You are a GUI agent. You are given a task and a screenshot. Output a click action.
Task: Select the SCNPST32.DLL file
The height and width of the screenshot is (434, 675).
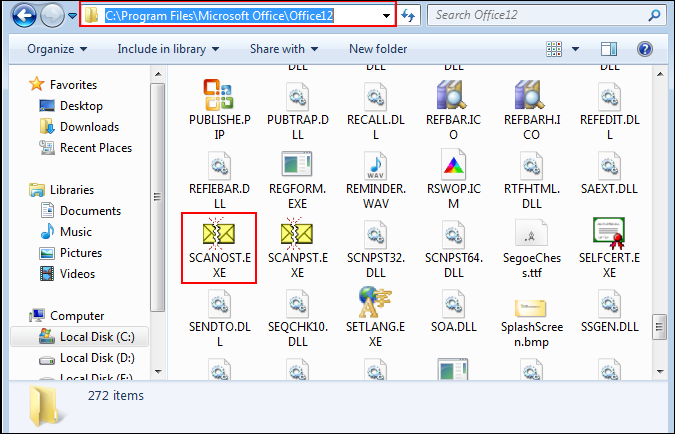376,248
